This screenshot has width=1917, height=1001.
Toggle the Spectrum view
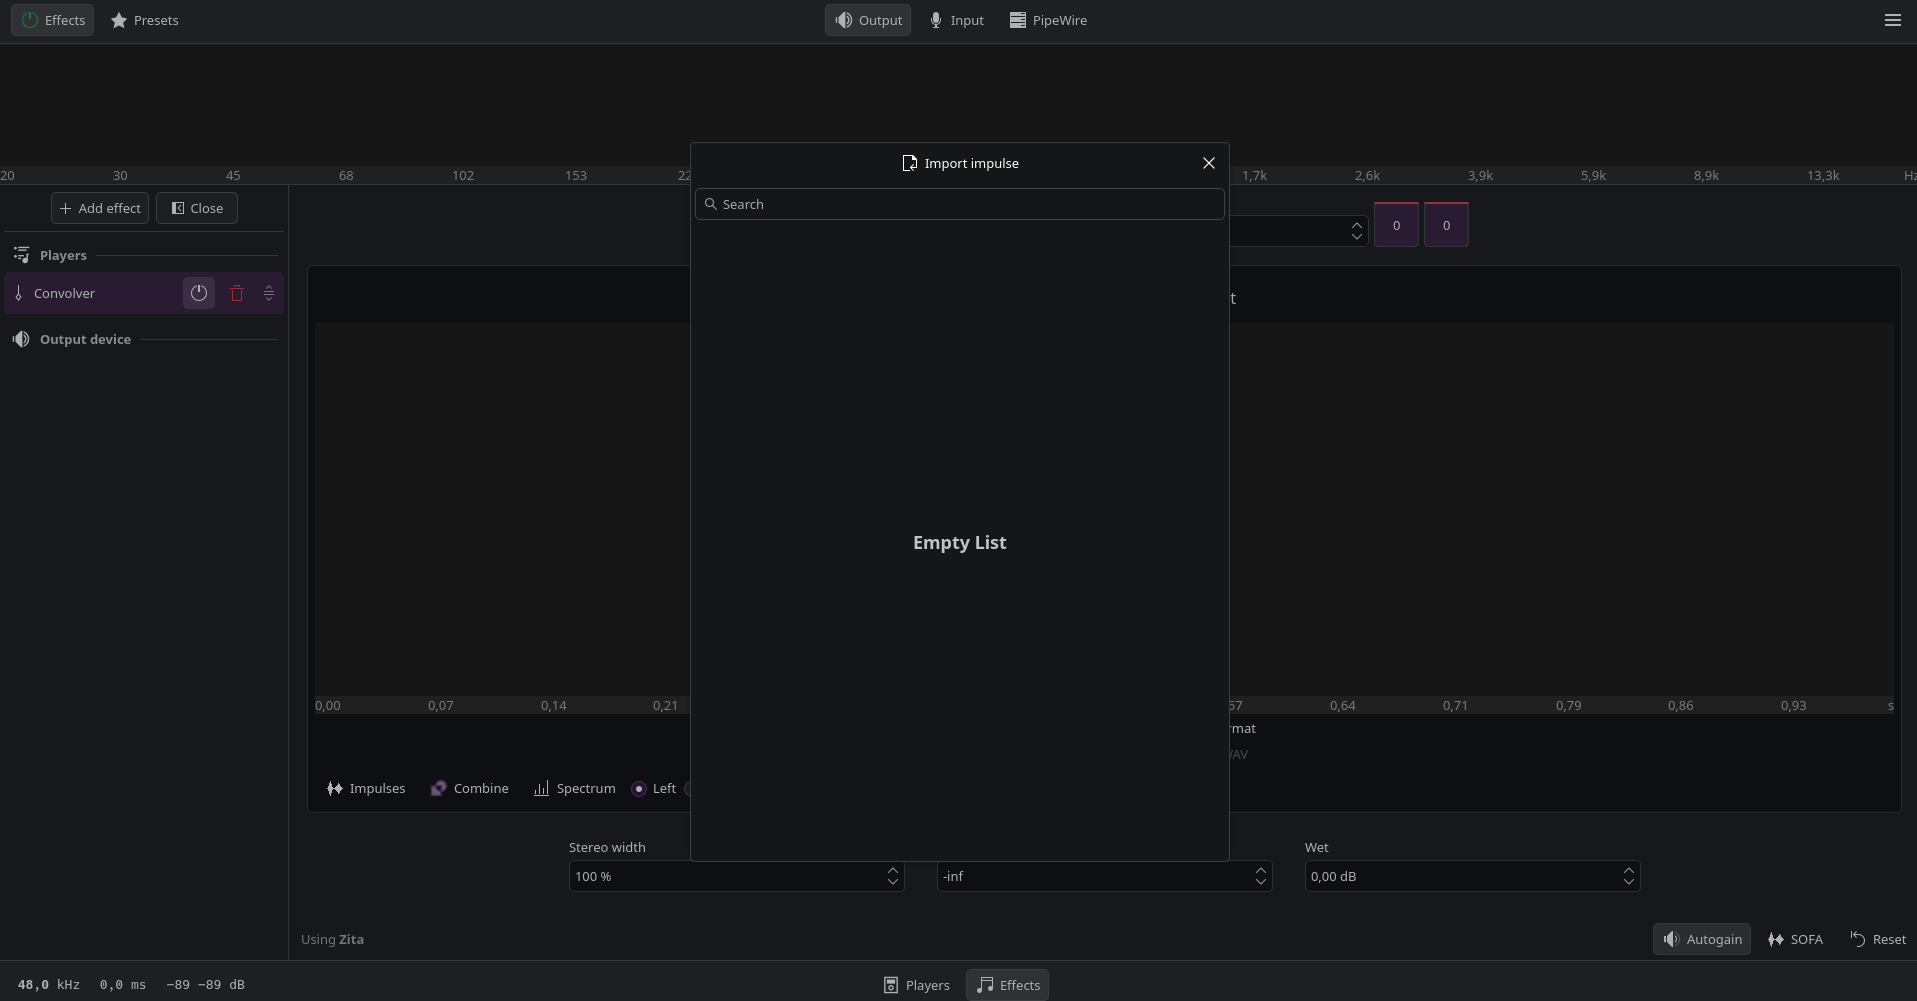tap(574, 788)
